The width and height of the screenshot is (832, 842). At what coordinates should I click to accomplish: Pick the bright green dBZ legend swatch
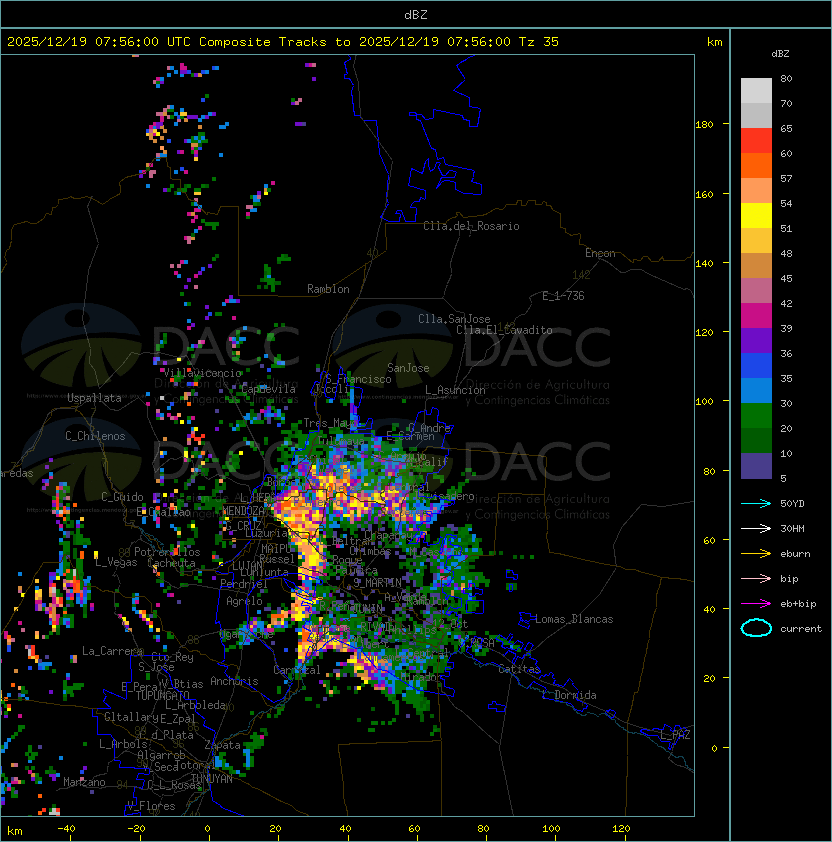(756, 415)
